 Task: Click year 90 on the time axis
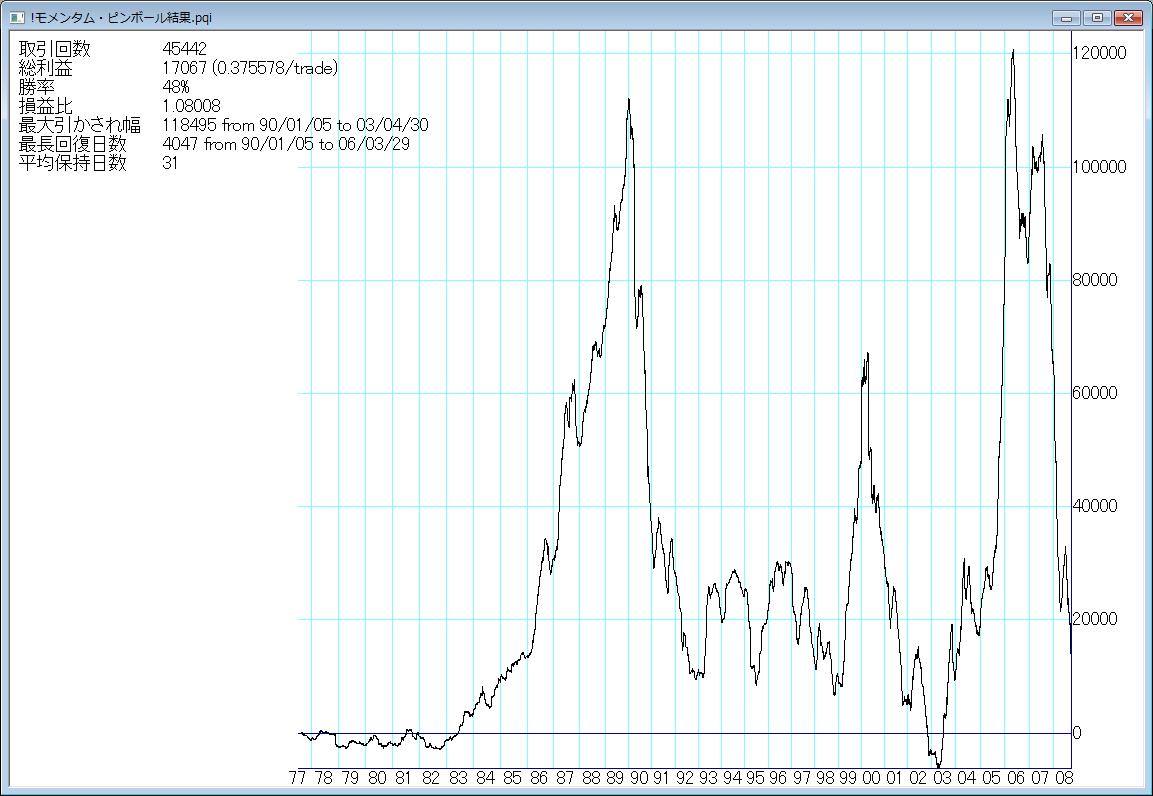pyautogui.click(x=638, y=778)
